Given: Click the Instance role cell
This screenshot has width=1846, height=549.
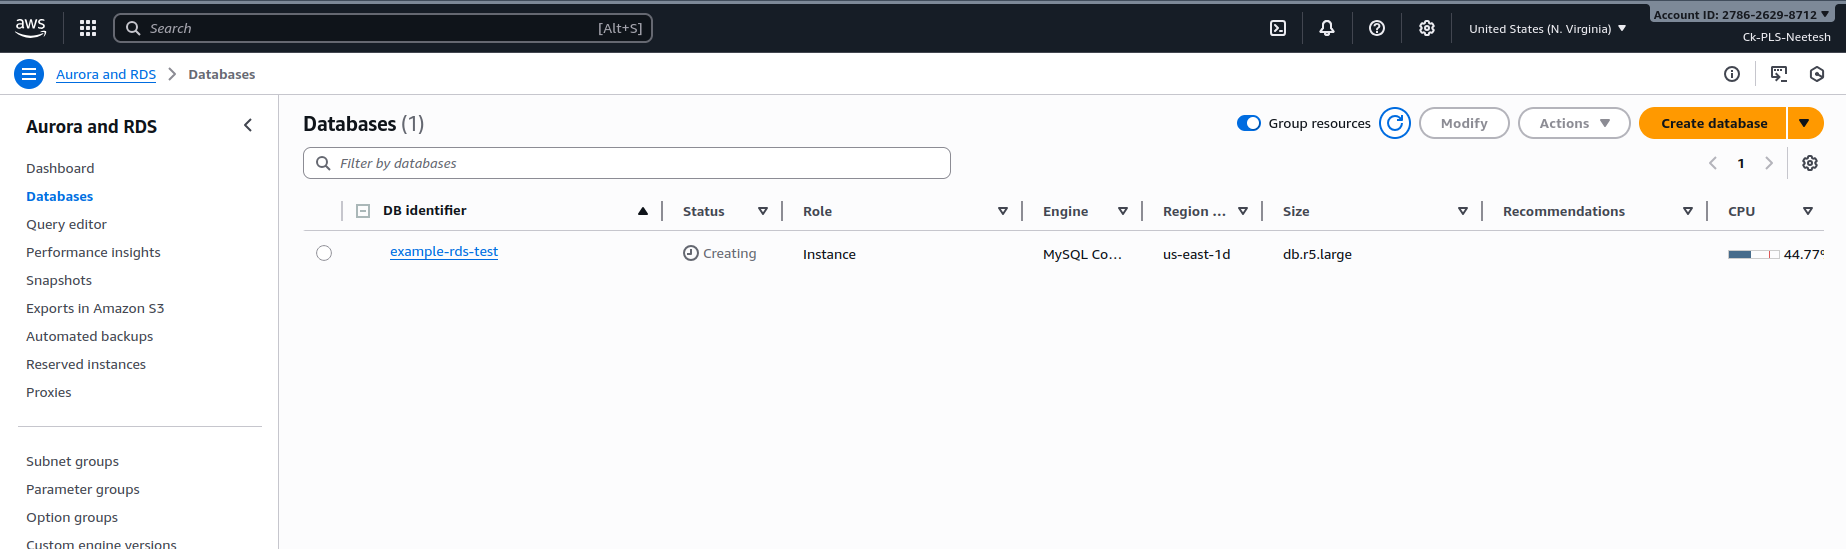Looking at the screenshot, I should [829, 254].
